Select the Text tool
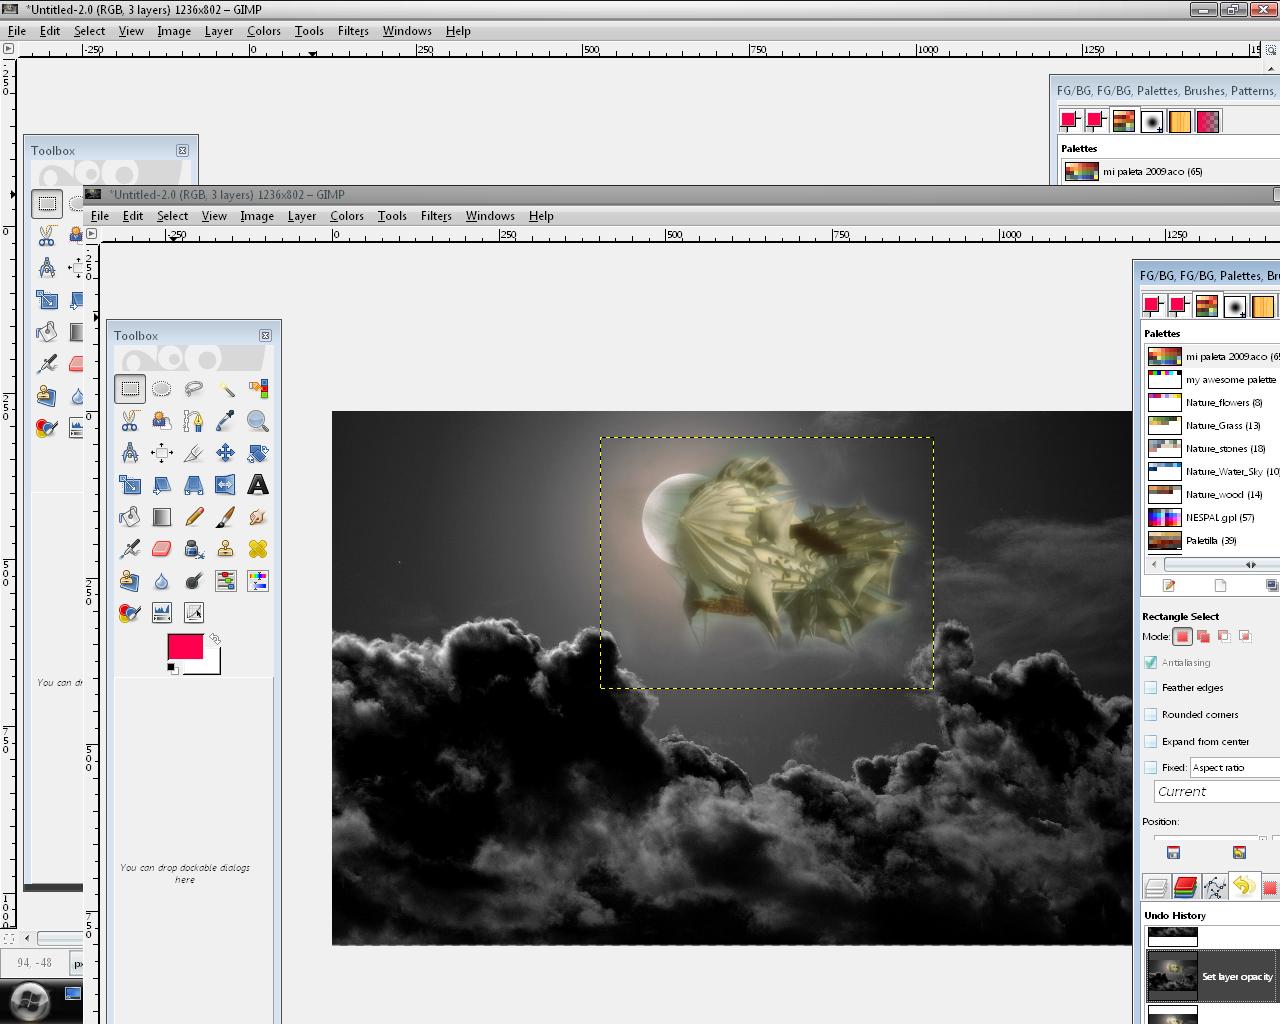Image resolution: width=1280 pixels, height=1024 pixels. tap(258, 485)
